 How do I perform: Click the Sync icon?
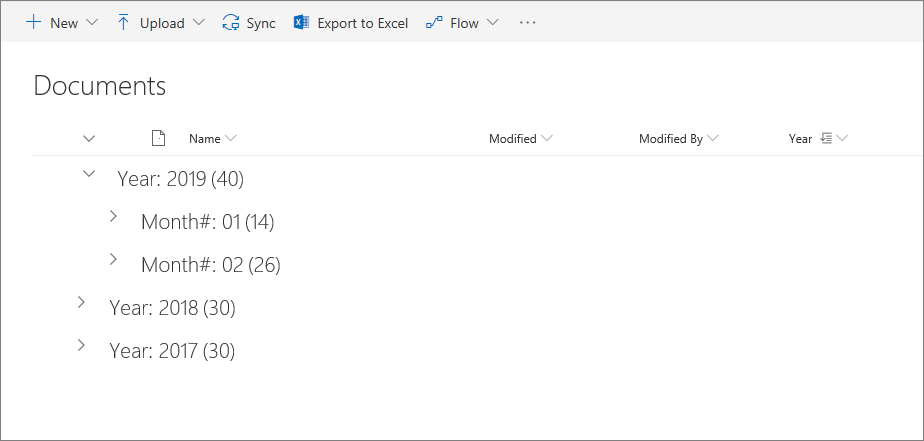(x=231, y=22)
